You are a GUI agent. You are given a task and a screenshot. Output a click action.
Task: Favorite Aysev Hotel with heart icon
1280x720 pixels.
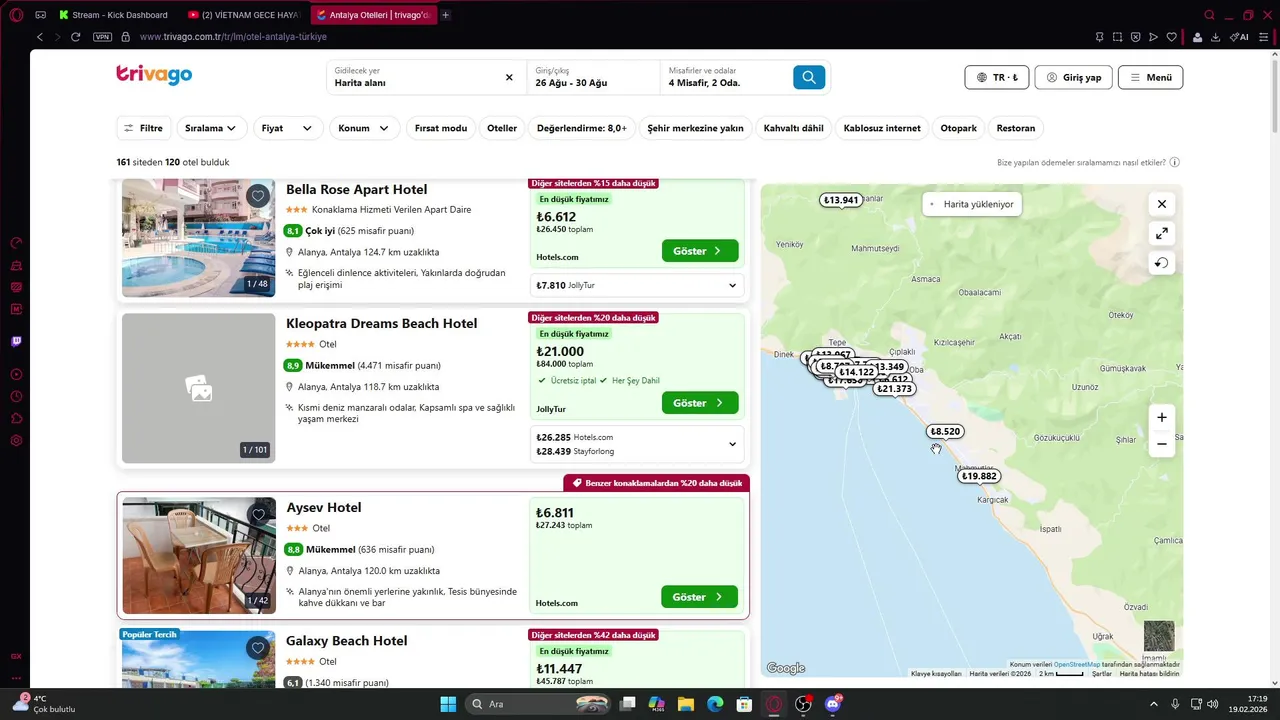[258, 515]
